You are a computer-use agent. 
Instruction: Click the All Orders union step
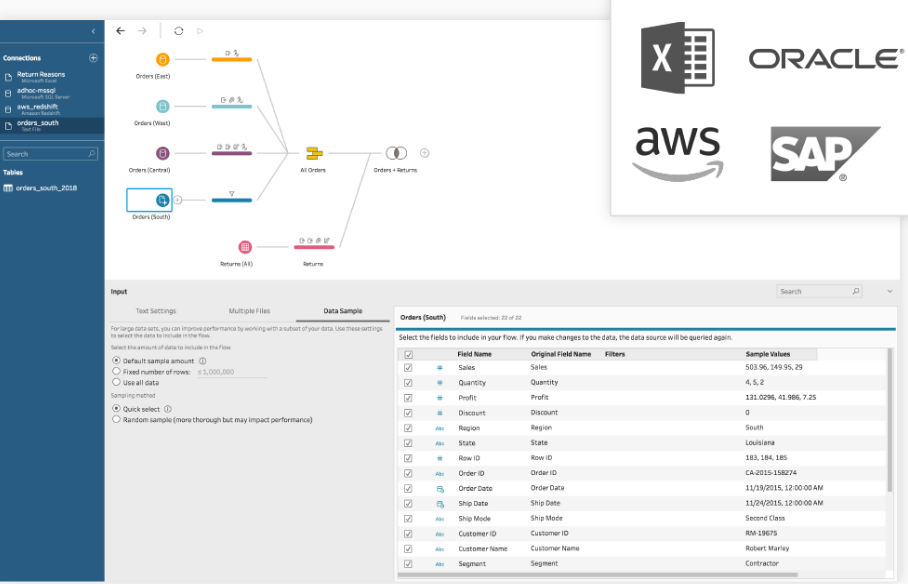coord(313,153)
